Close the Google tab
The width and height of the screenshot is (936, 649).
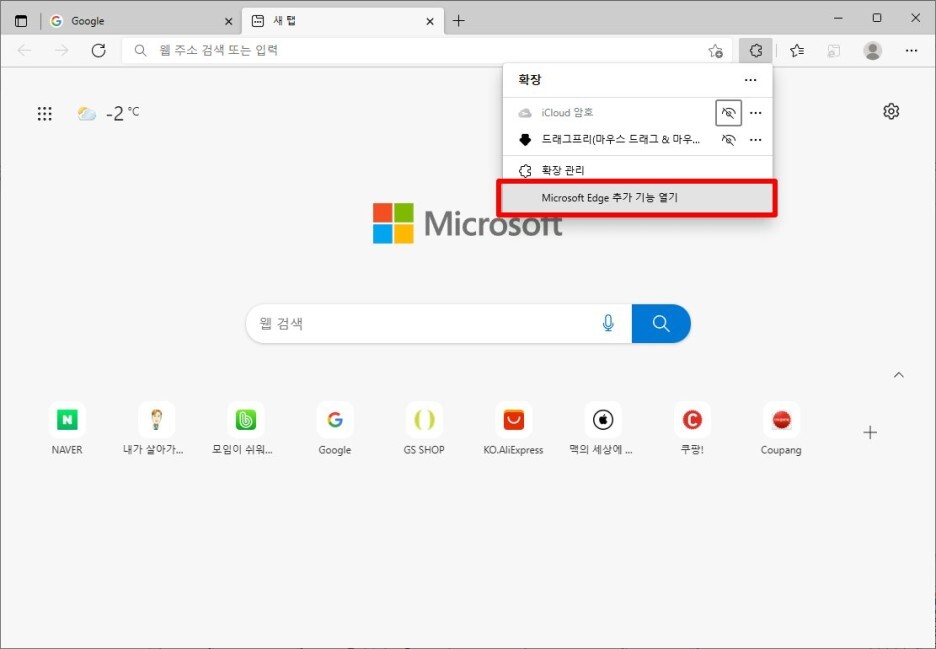coord(229,21)
